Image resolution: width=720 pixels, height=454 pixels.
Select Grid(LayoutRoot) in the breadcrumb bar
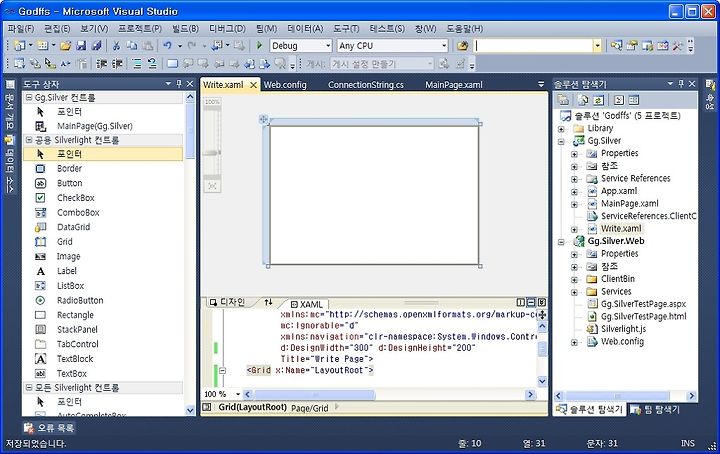pyautogui.click(x=253, y=407)
